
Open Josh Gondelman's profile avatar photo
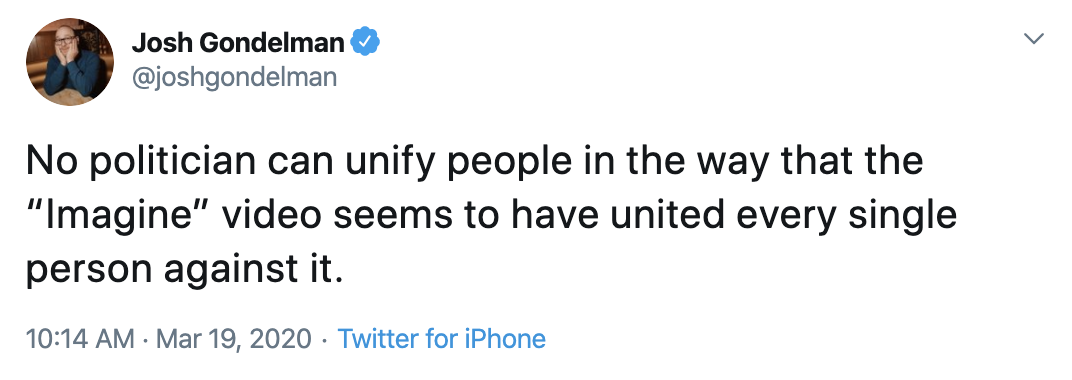pyautogui.click(x=70, y=62)
